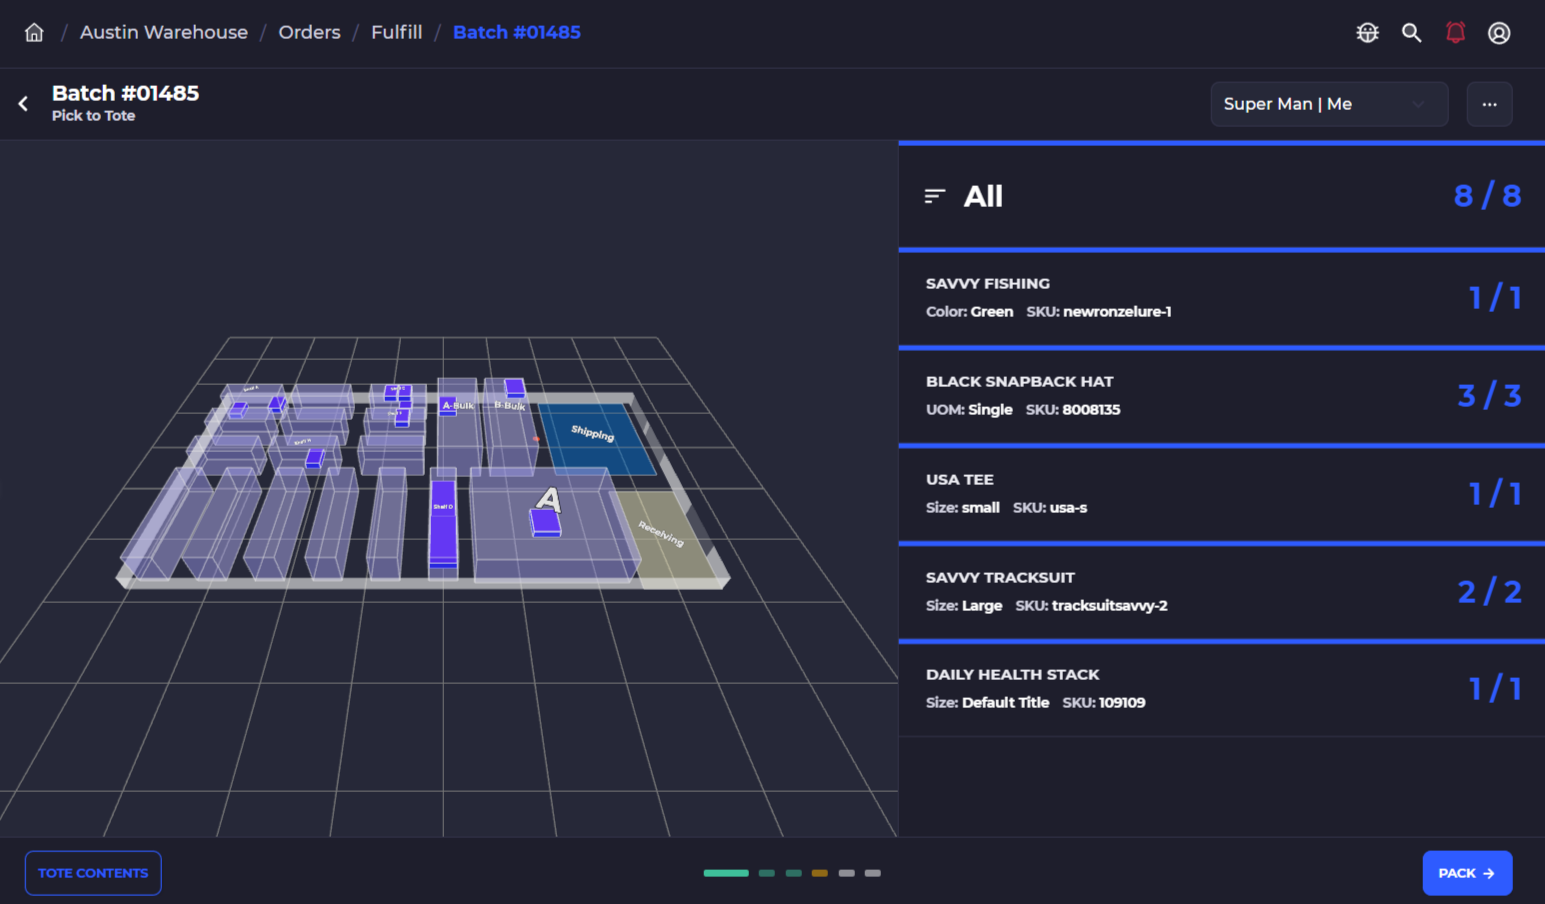Screen dimensions: 1545x904
Task: Select the Daily Health Stack item row
Action: tap(1222, 689)
